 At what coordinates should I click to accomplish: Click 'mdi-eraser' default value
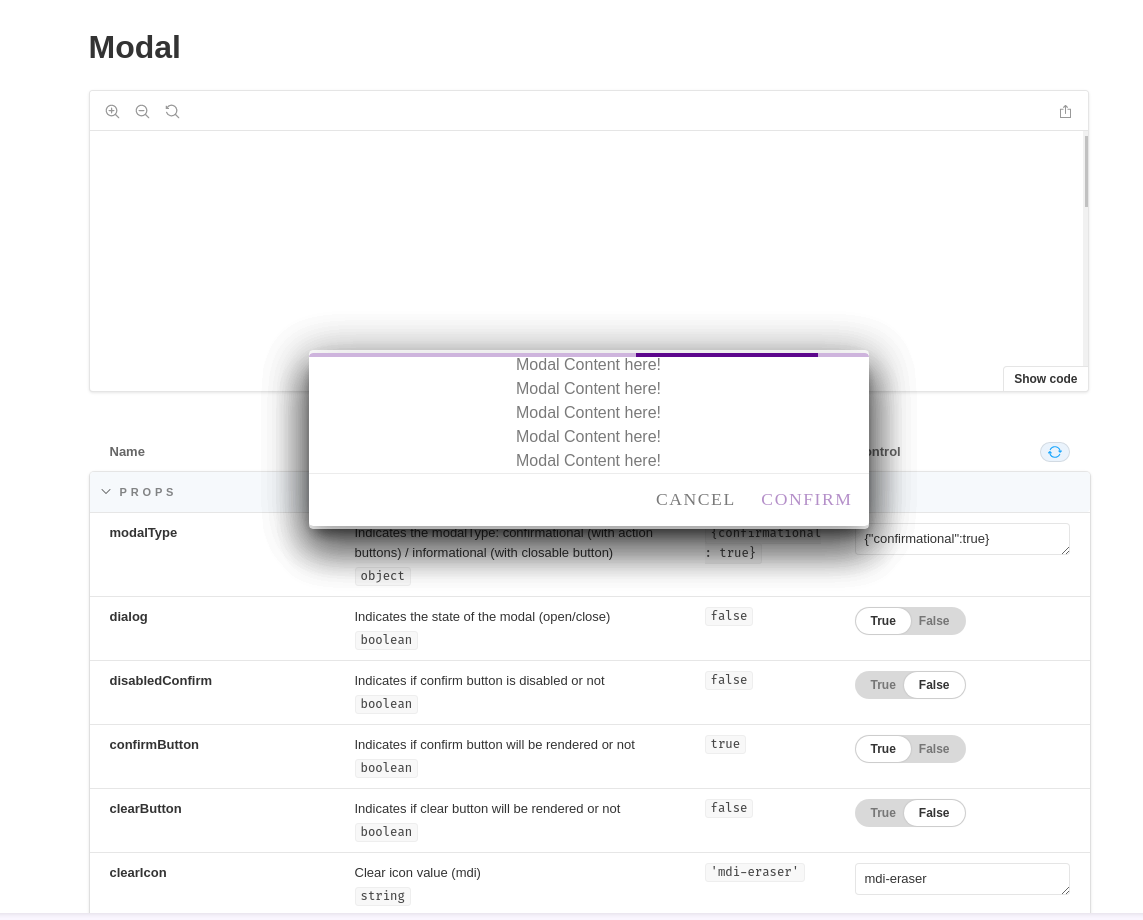coord(754,872)
